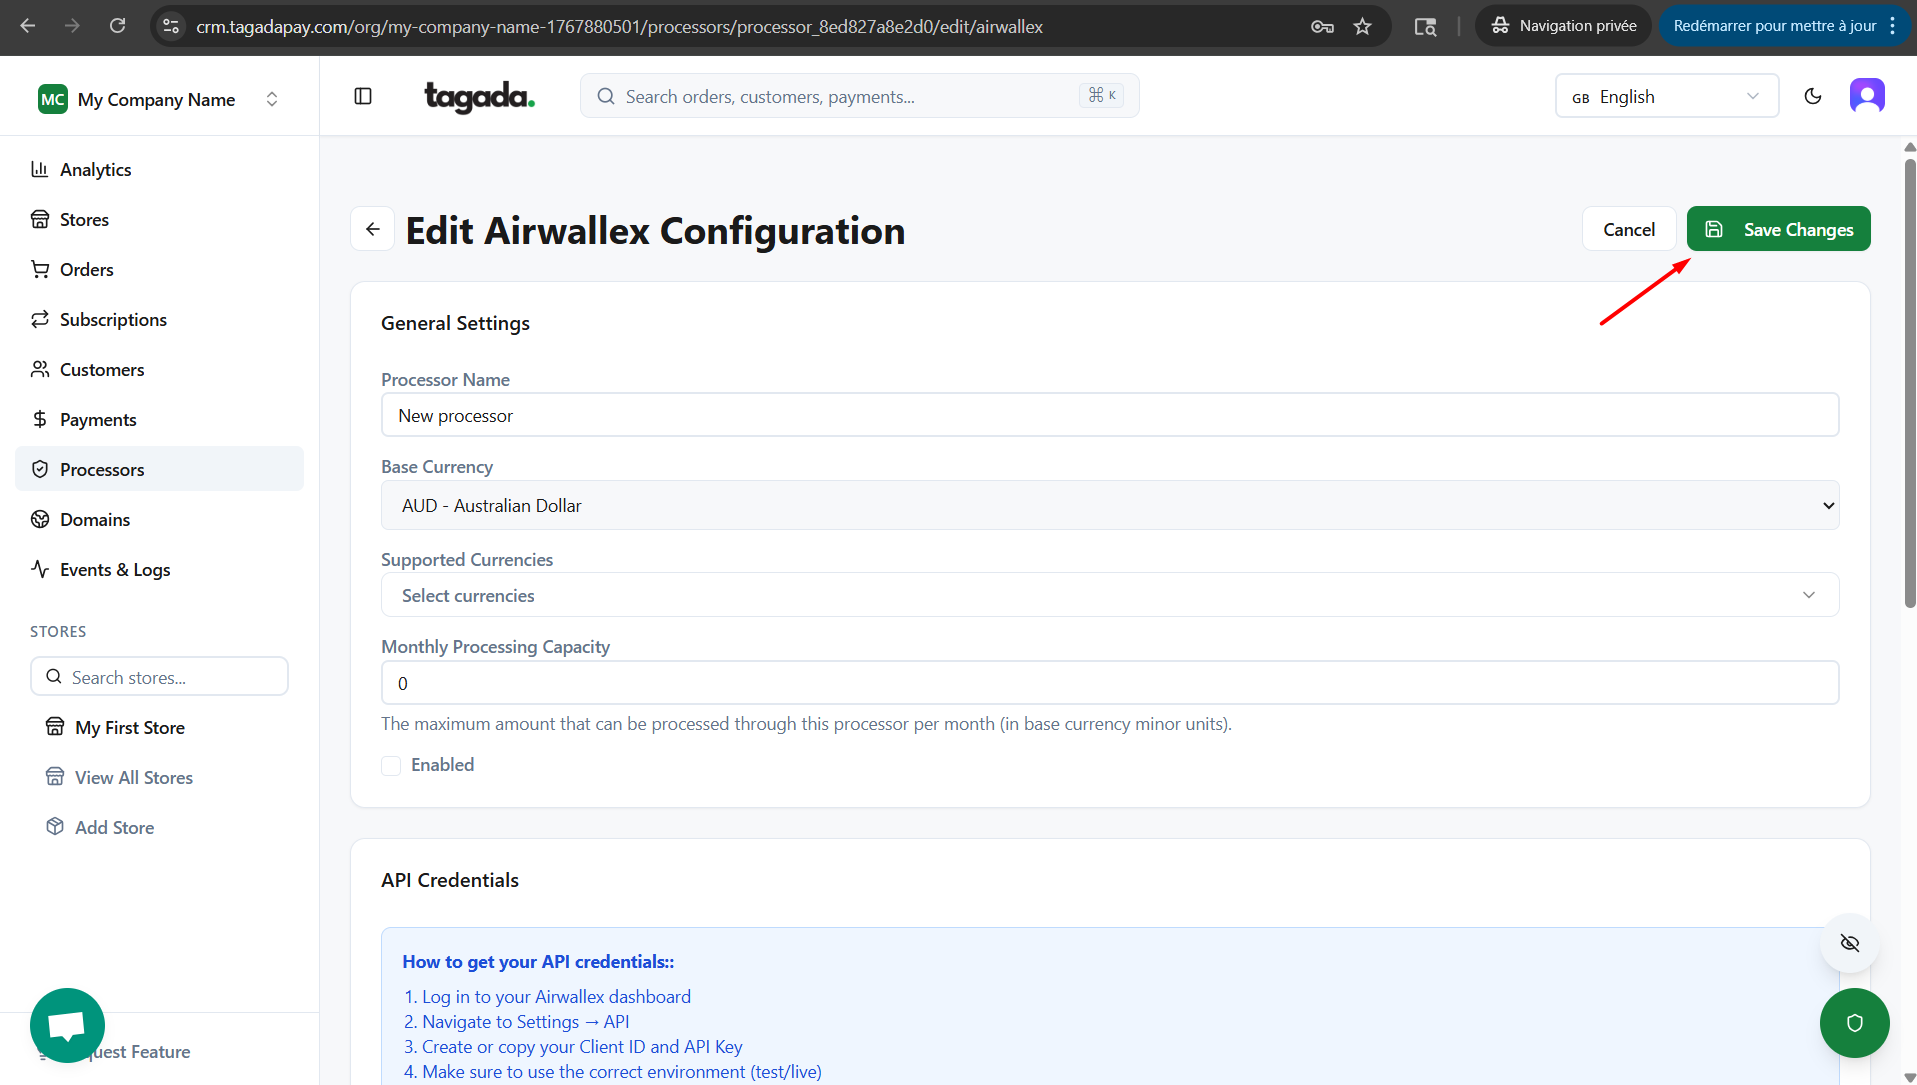The width and height of the screenshot is (1917, 1085).
Task: Click the Search stores field
Action: coord(160,677)
